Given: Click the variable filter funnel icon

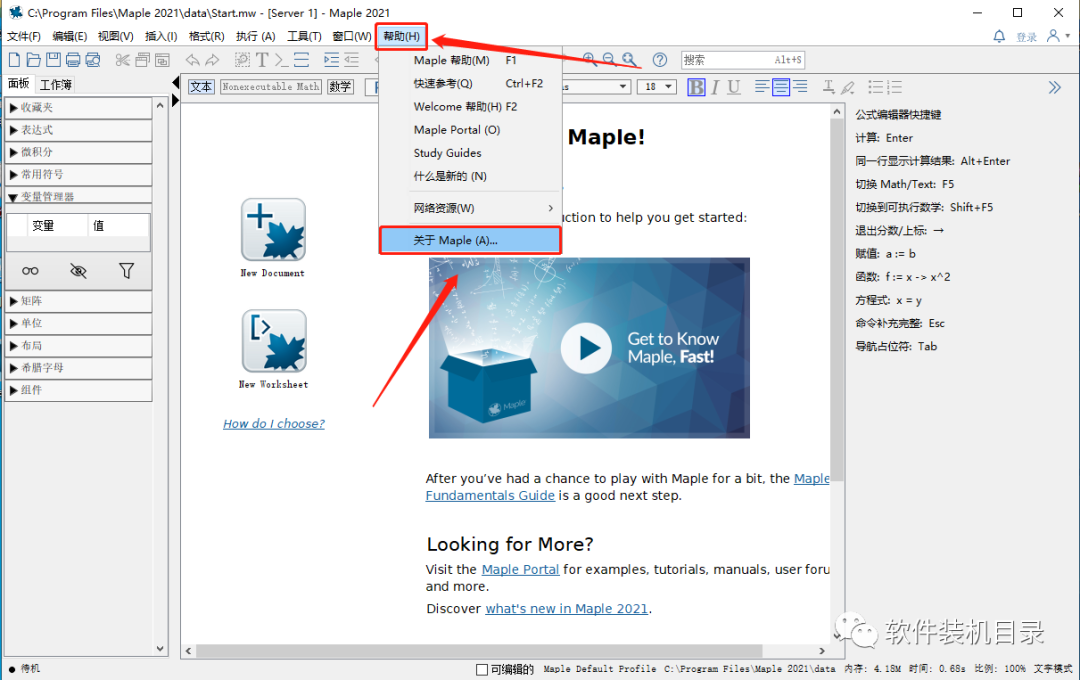Looking at the screenshot, I should point(126,271).
